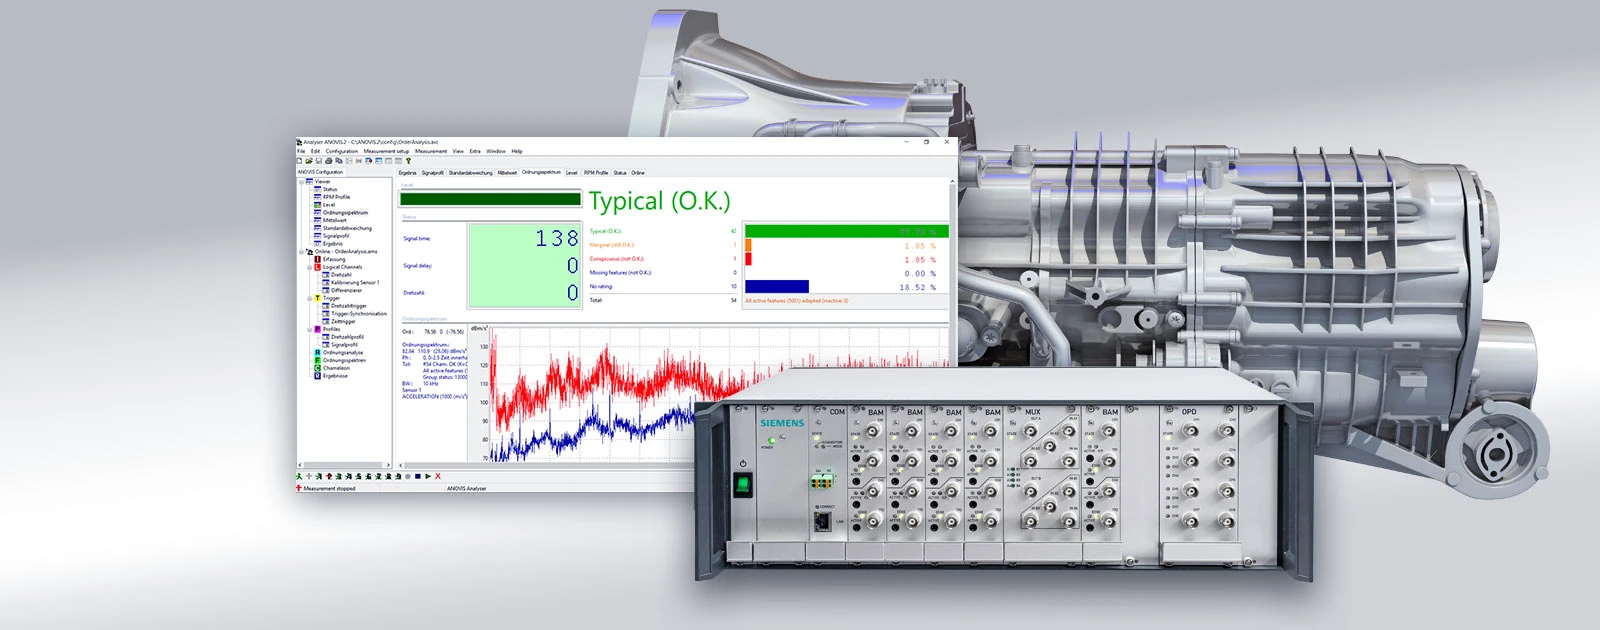
Task: Select Chameleon in the configuration tree
Action: 336,368
